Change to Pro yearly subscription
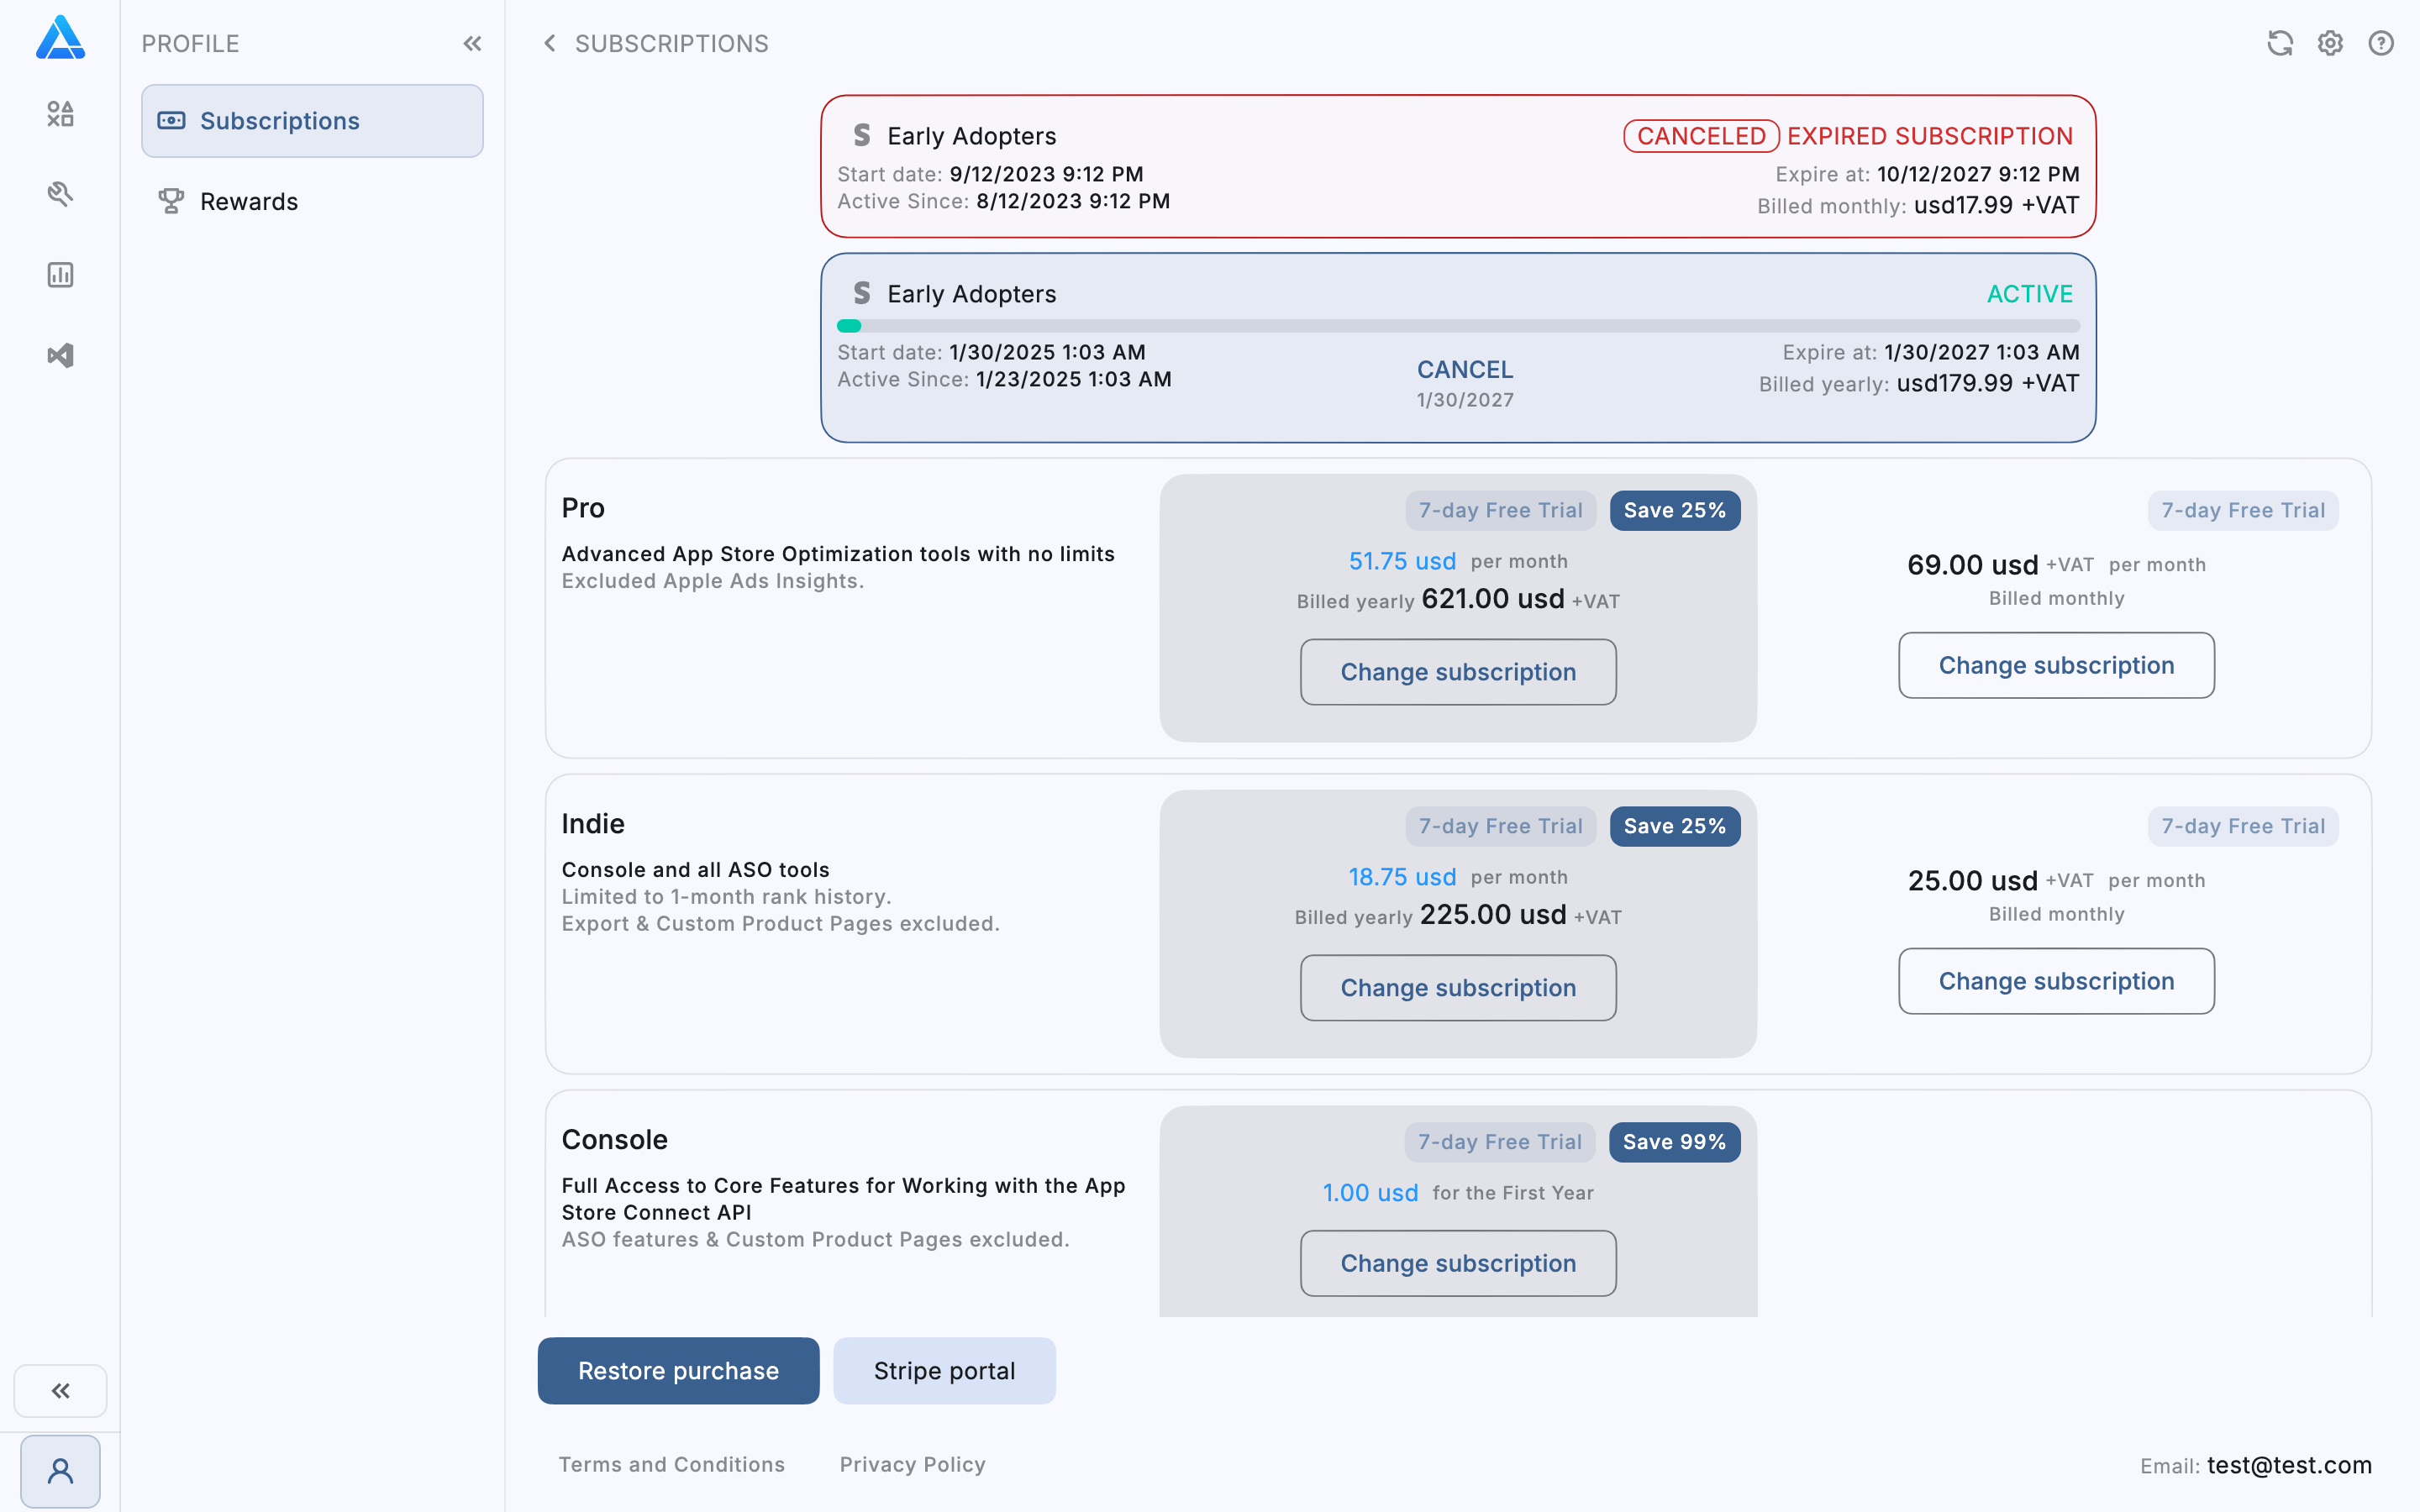2420x1512 pixels. (1457, 672)
